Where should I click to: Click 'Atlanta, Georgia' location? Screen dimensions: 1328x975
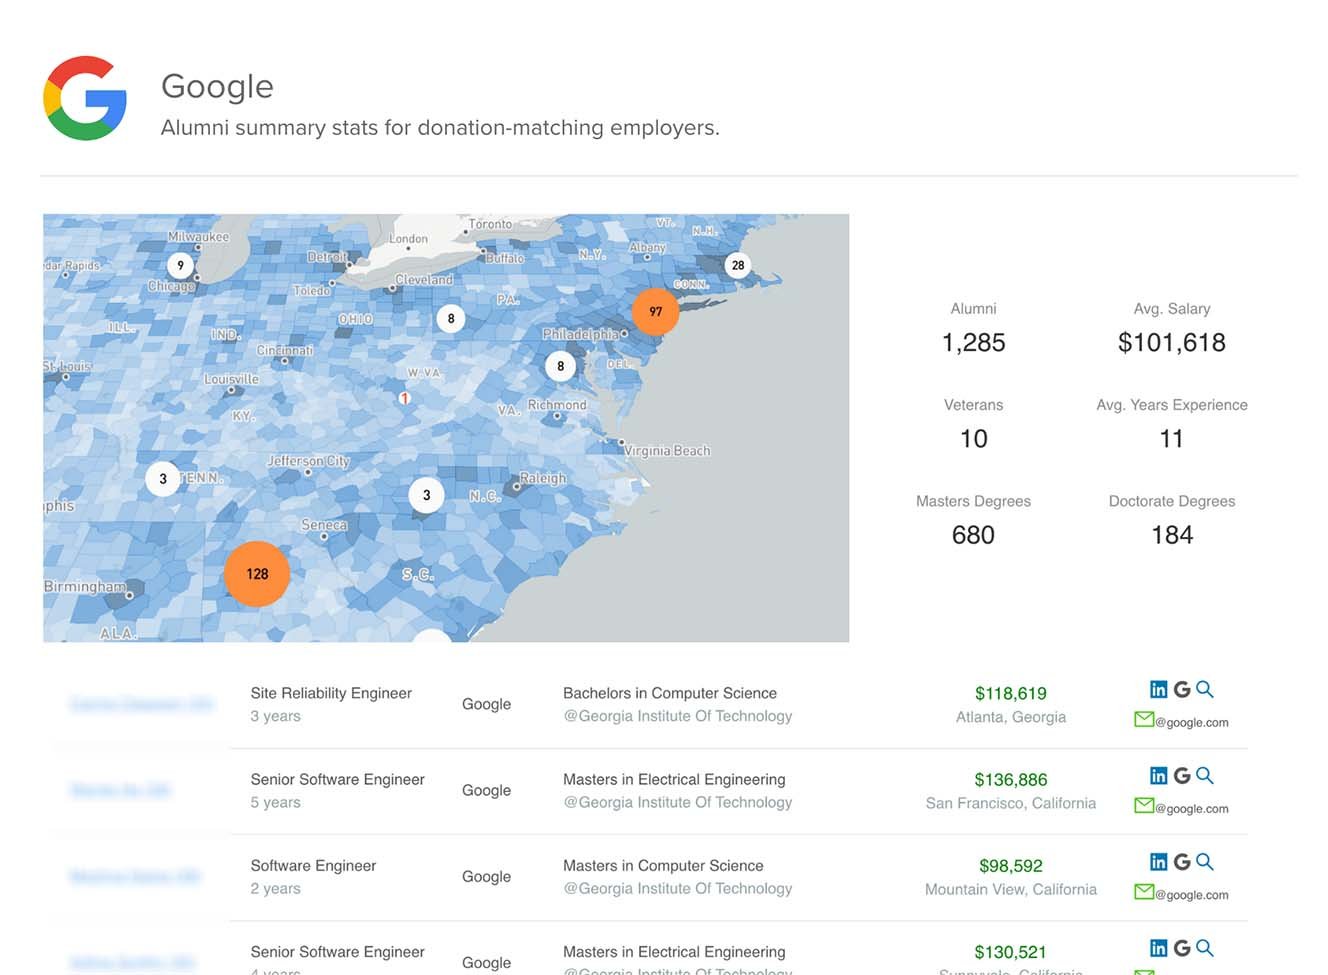1011,717
